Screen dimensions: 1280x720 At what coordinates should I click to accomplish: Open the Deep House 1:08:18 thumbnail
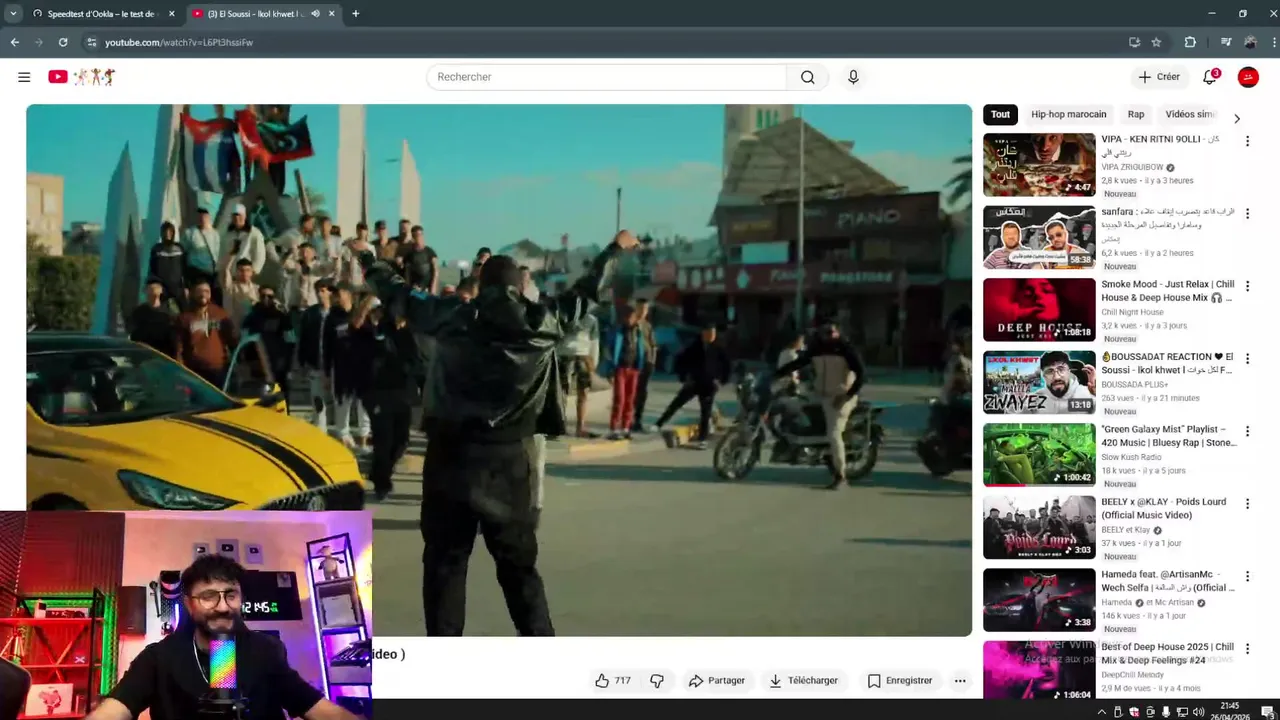1039,310
